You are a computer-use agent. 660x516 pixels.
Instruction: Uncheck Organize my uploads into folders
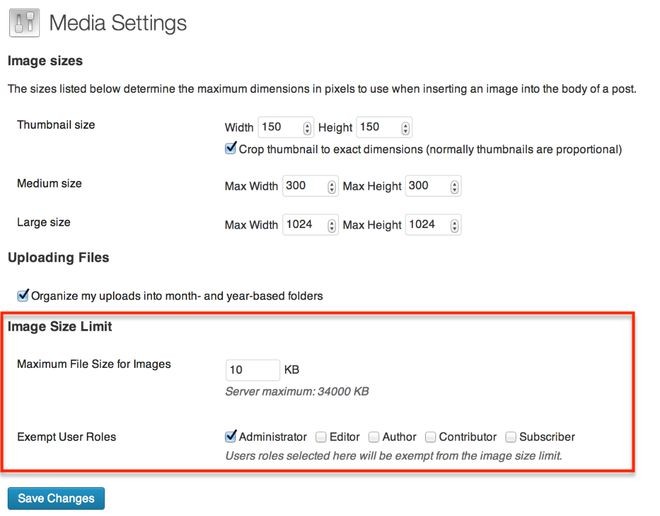point(23,295)
